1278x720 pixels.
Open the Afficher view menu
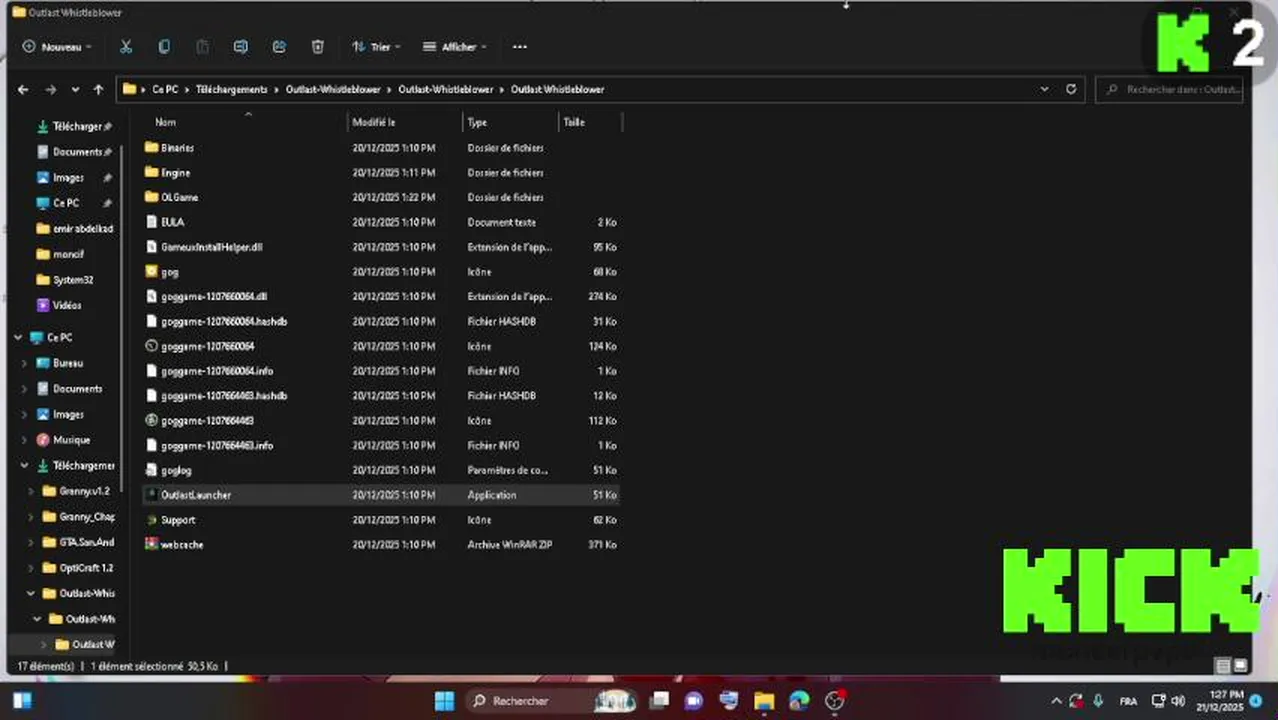[x=455, y=47]
